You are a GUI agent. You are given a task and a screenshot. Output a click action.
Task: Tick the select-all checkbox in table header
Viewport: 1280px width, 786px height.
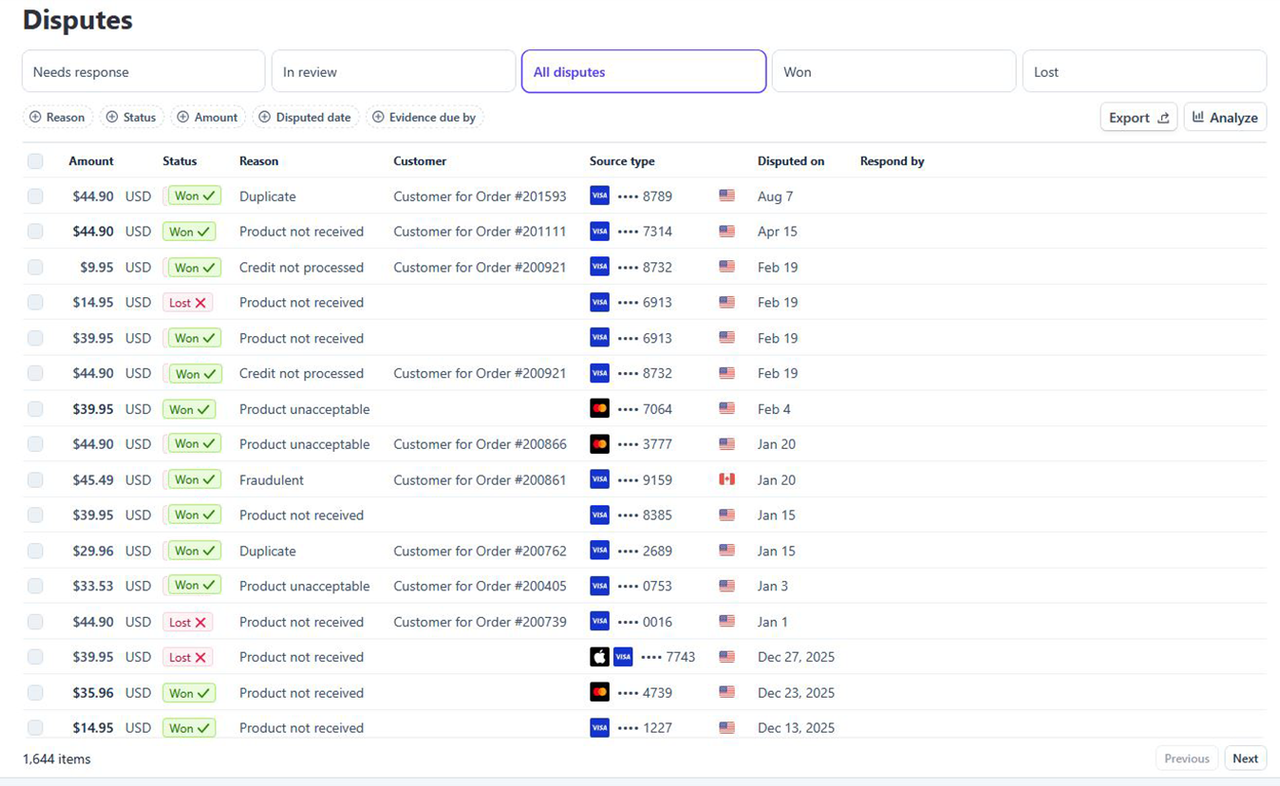tap(35, 161)
